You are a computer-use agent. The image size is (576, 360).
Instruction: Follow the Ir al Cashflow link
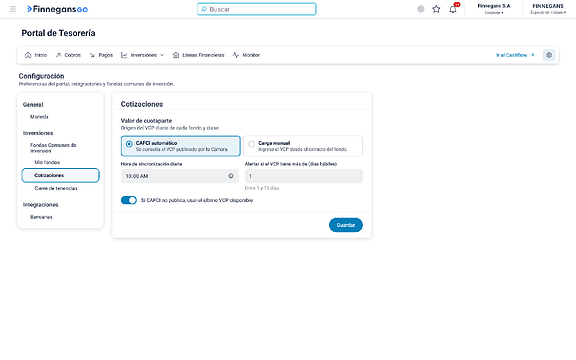click(x=515, y=55)
